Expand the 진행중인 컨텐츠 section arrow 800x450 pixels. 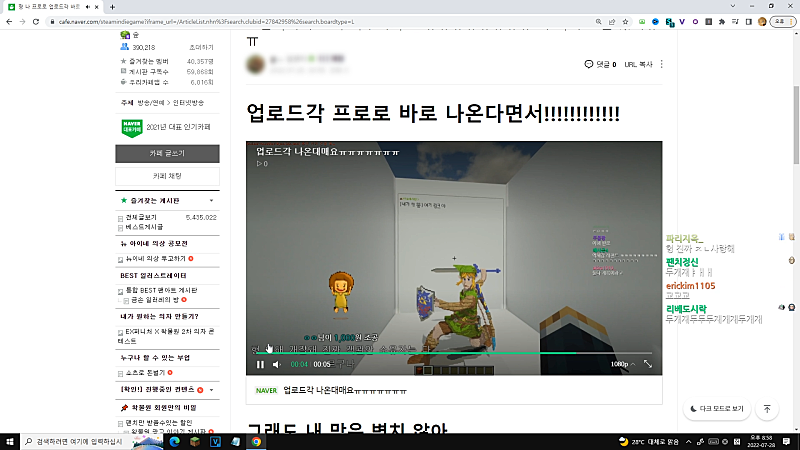point(211,390)
